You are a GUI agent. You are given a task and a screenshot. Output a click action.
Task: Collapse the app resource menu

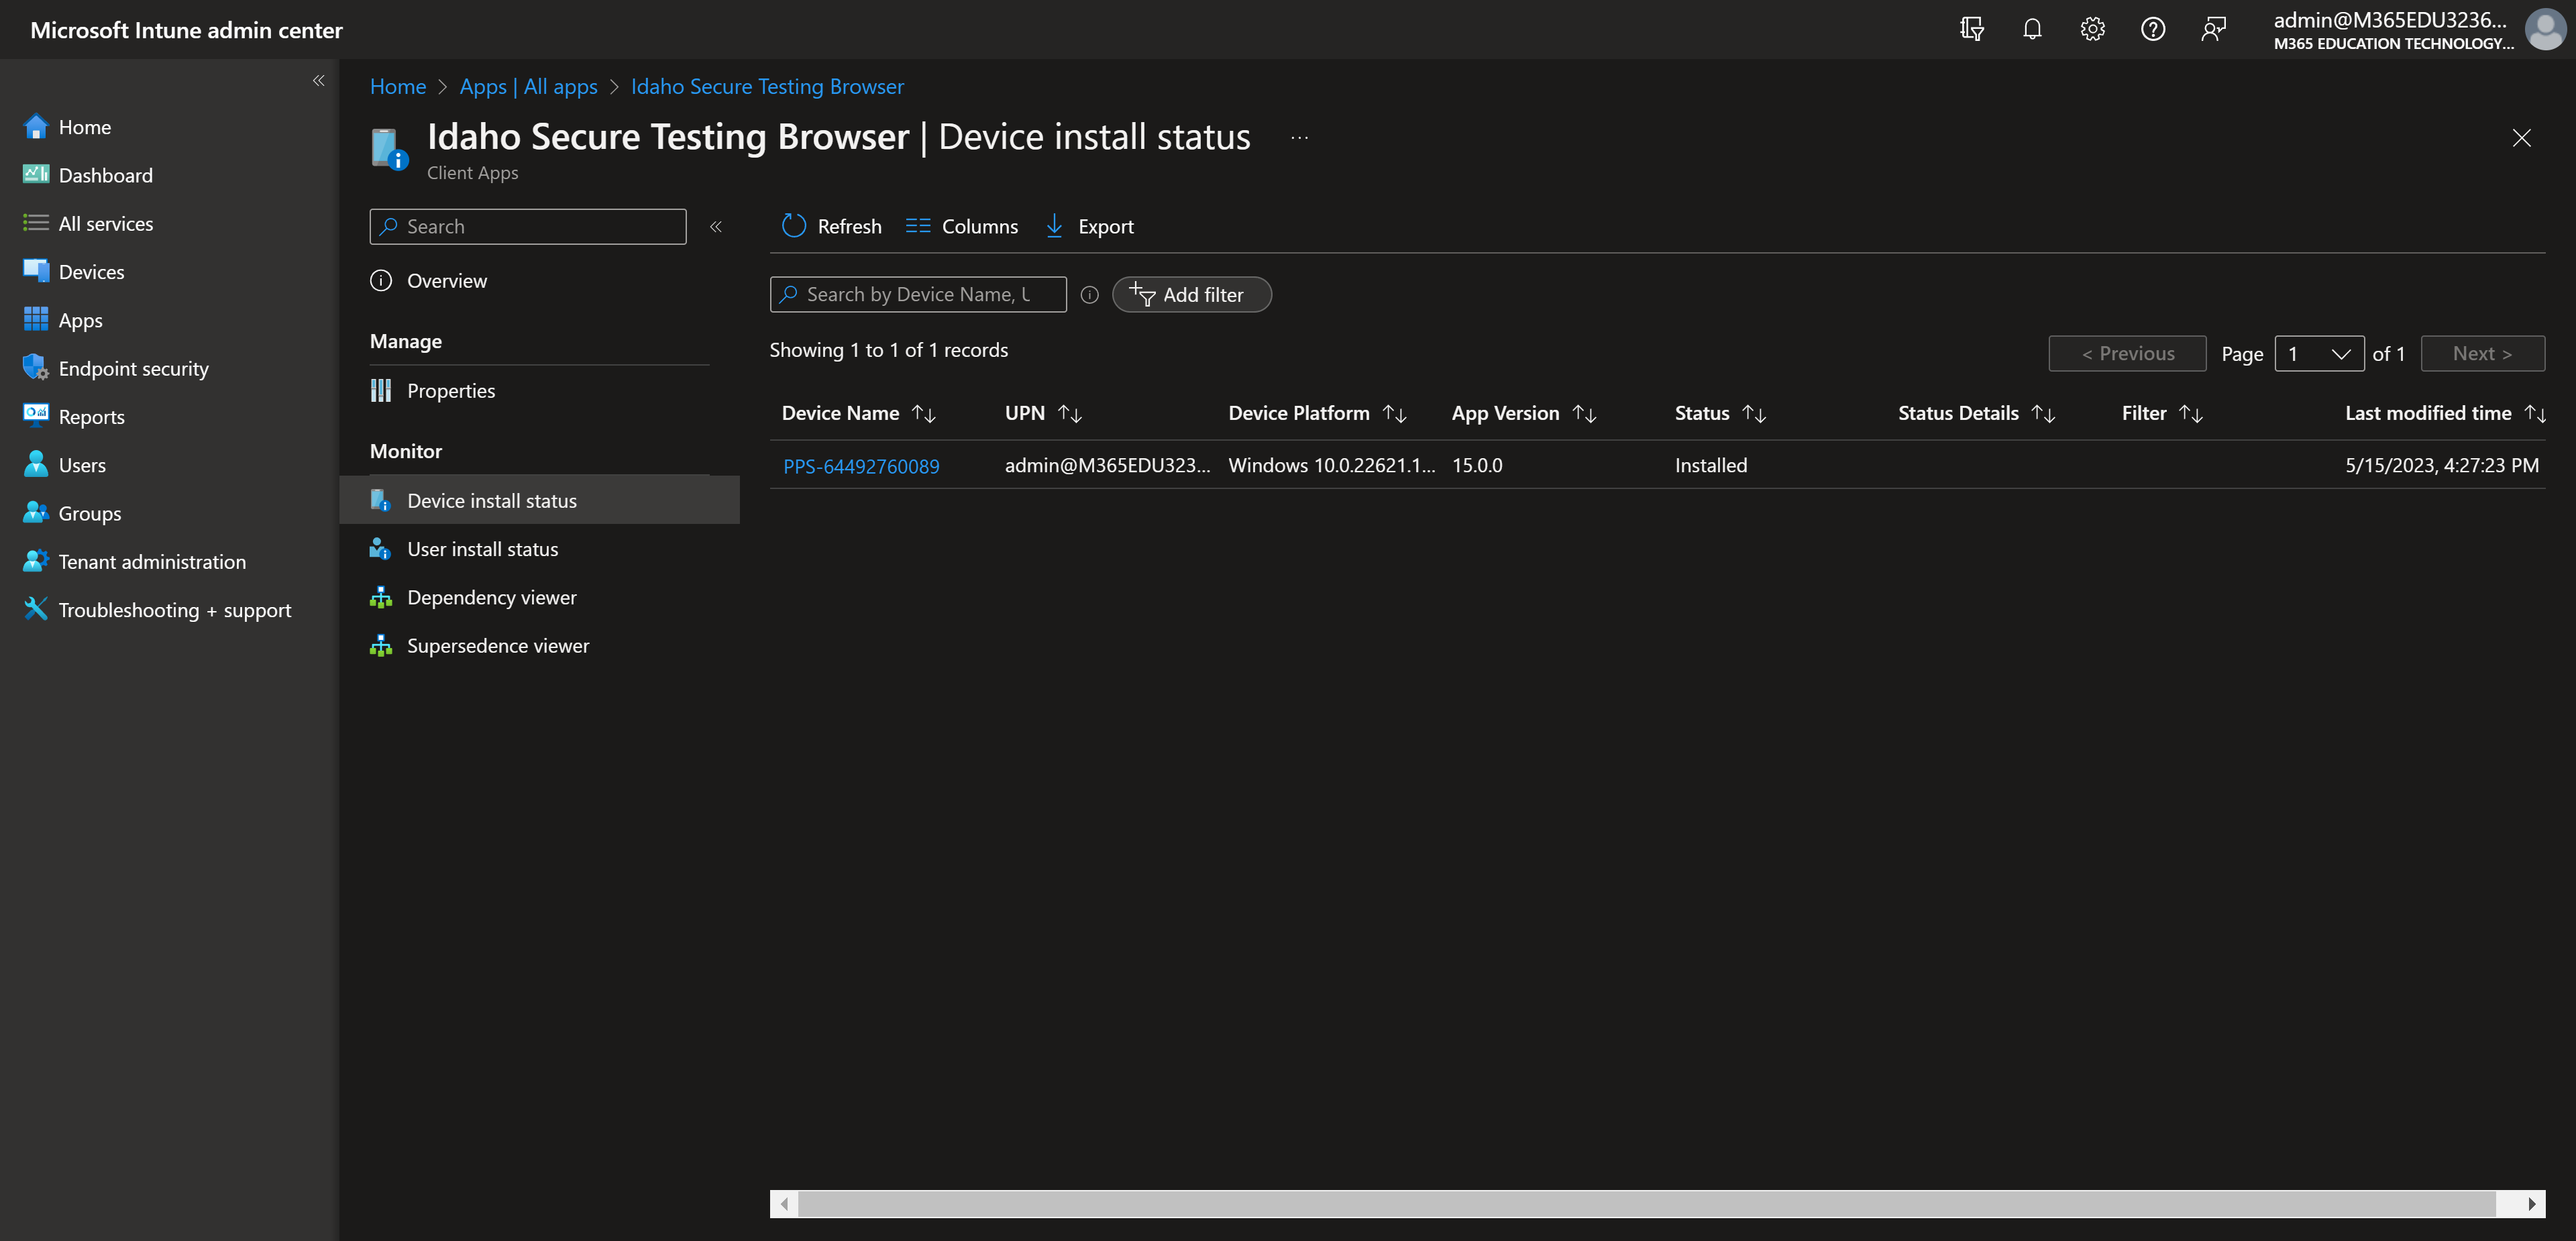(716, 227)
